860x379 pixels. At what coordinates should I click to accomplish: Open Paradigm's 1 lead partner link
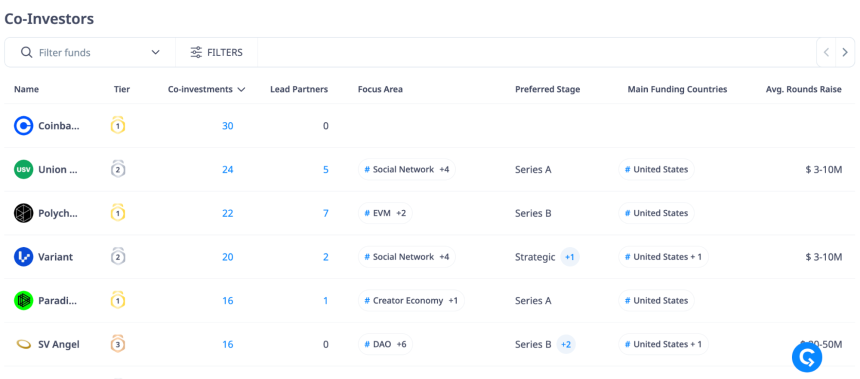point(326,301)
